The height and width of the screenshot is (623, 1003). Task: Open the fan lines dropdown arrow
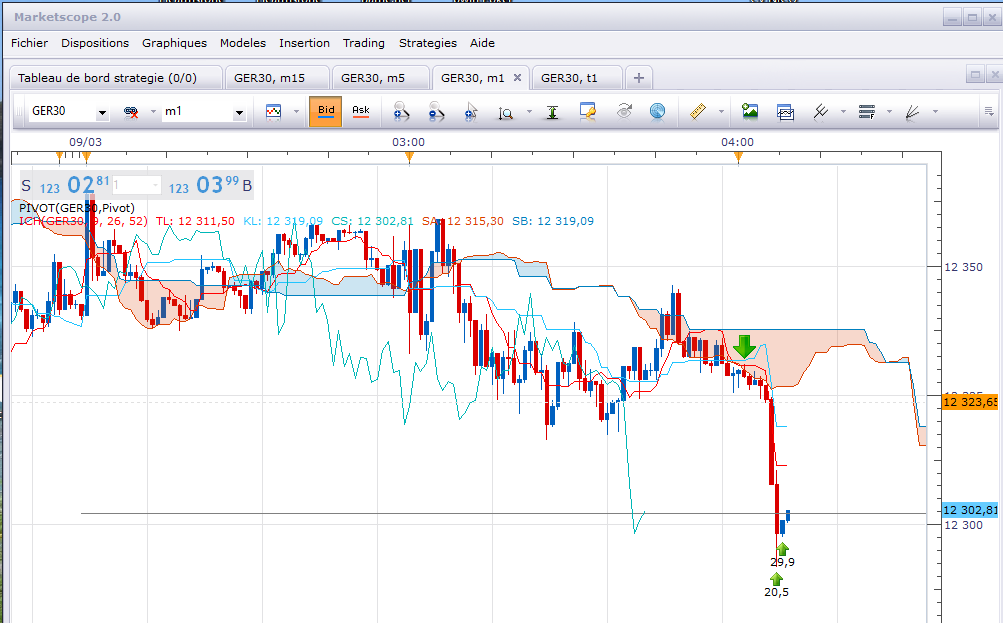[x=935, y=112]
